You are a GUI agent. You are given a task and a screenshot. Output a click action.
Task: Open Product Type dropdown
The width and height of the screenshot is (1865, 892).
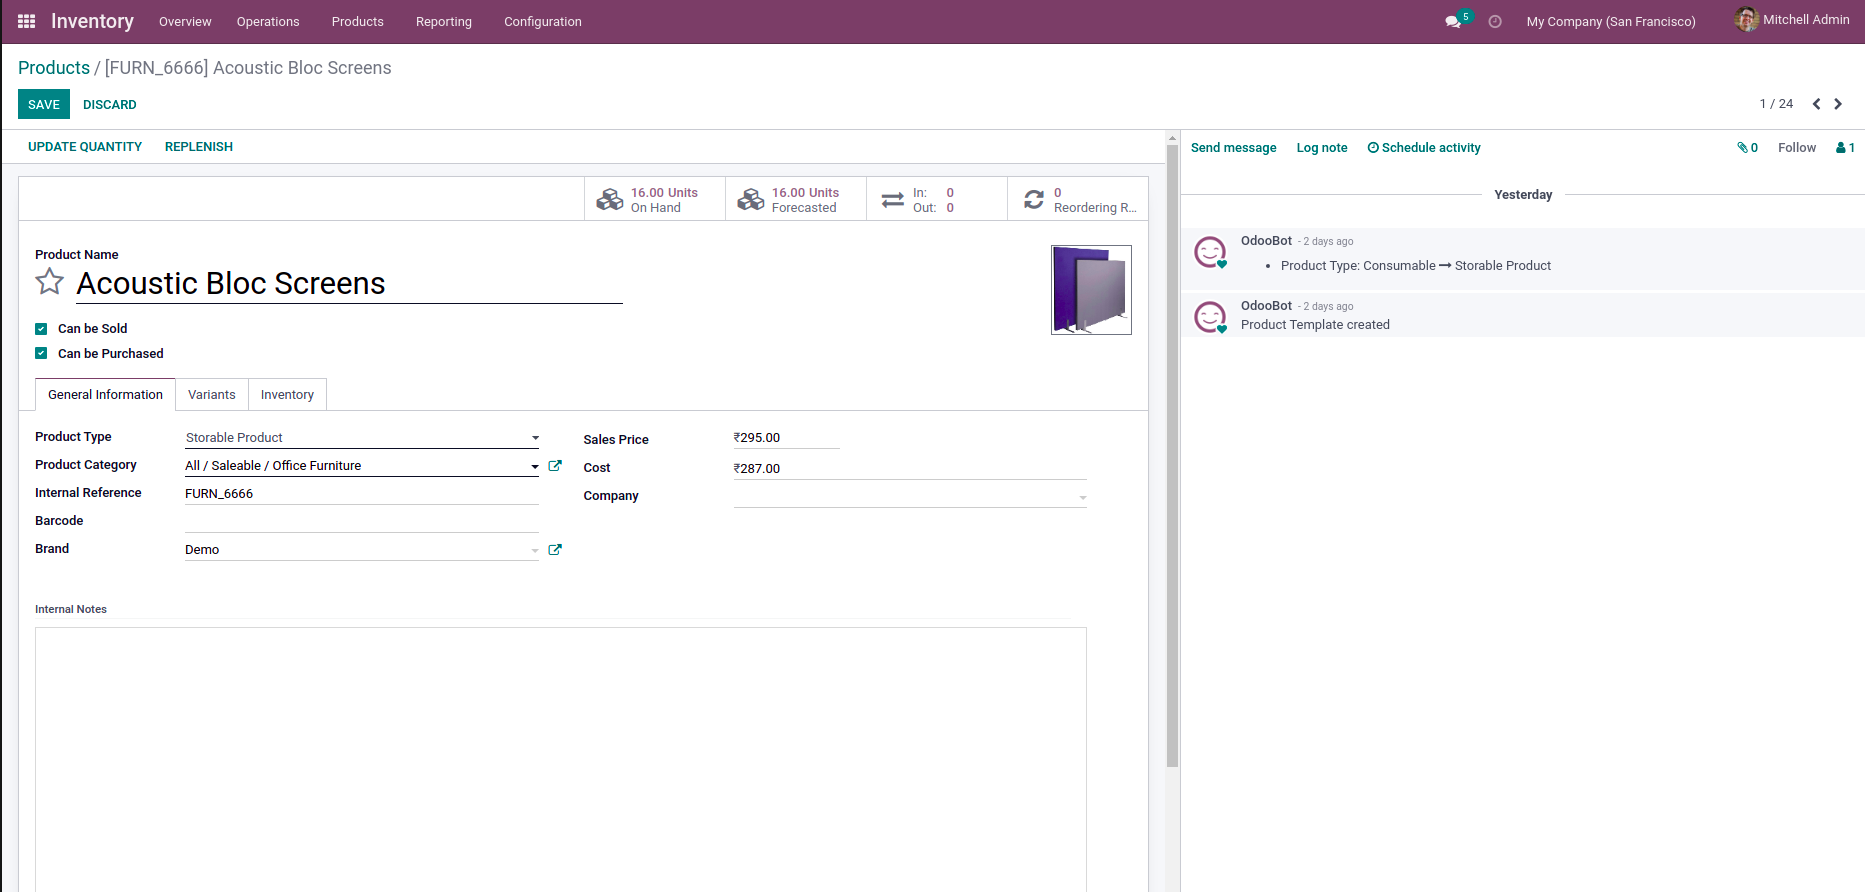point(362,438)
